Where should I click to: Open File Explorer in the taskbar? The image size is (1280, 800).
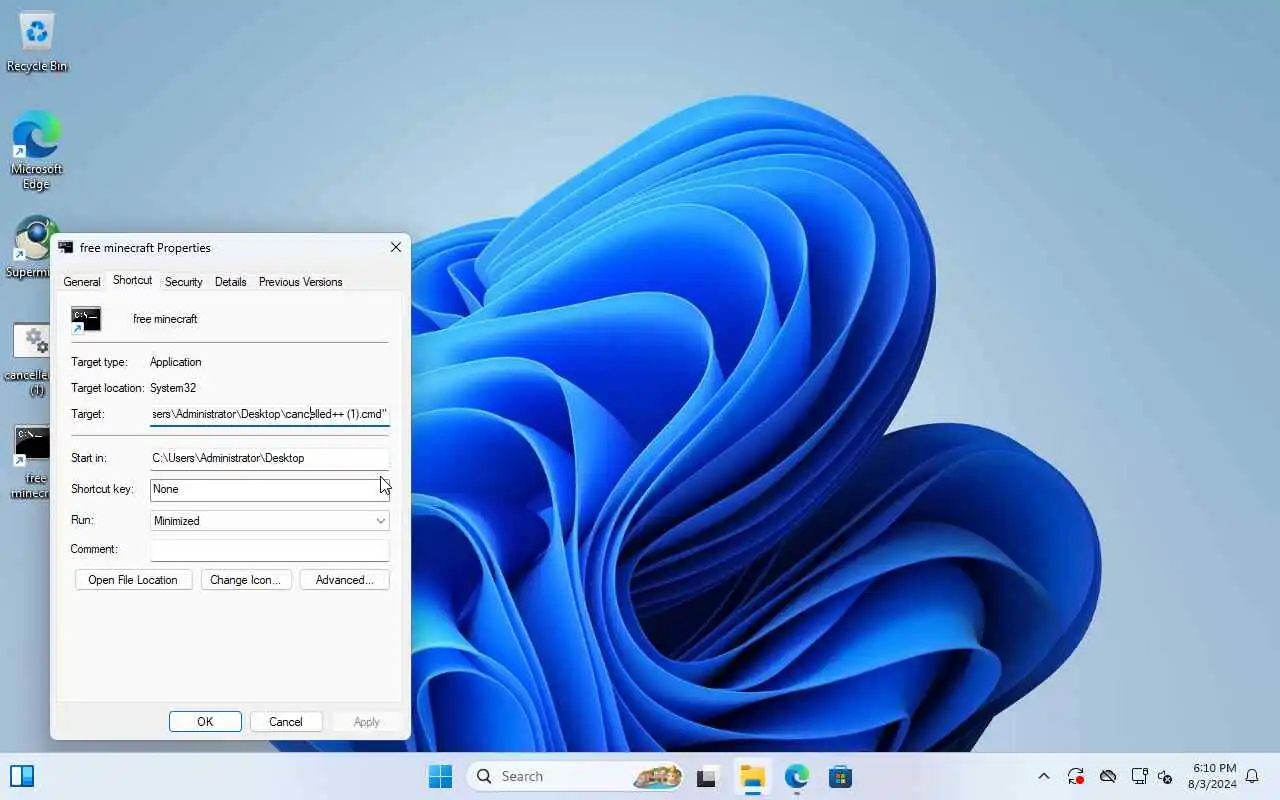tap(752, 776)
